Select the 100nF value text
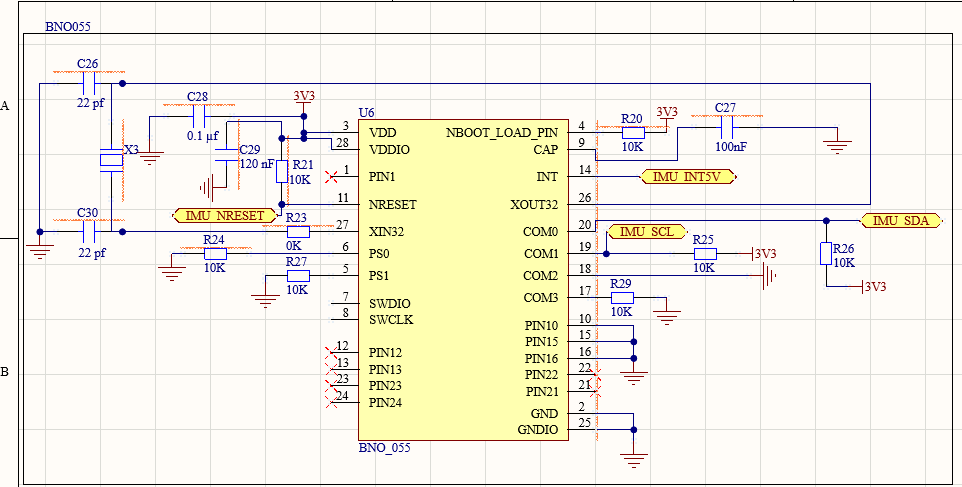Screen dimensions: 962x487 [731, 147]
